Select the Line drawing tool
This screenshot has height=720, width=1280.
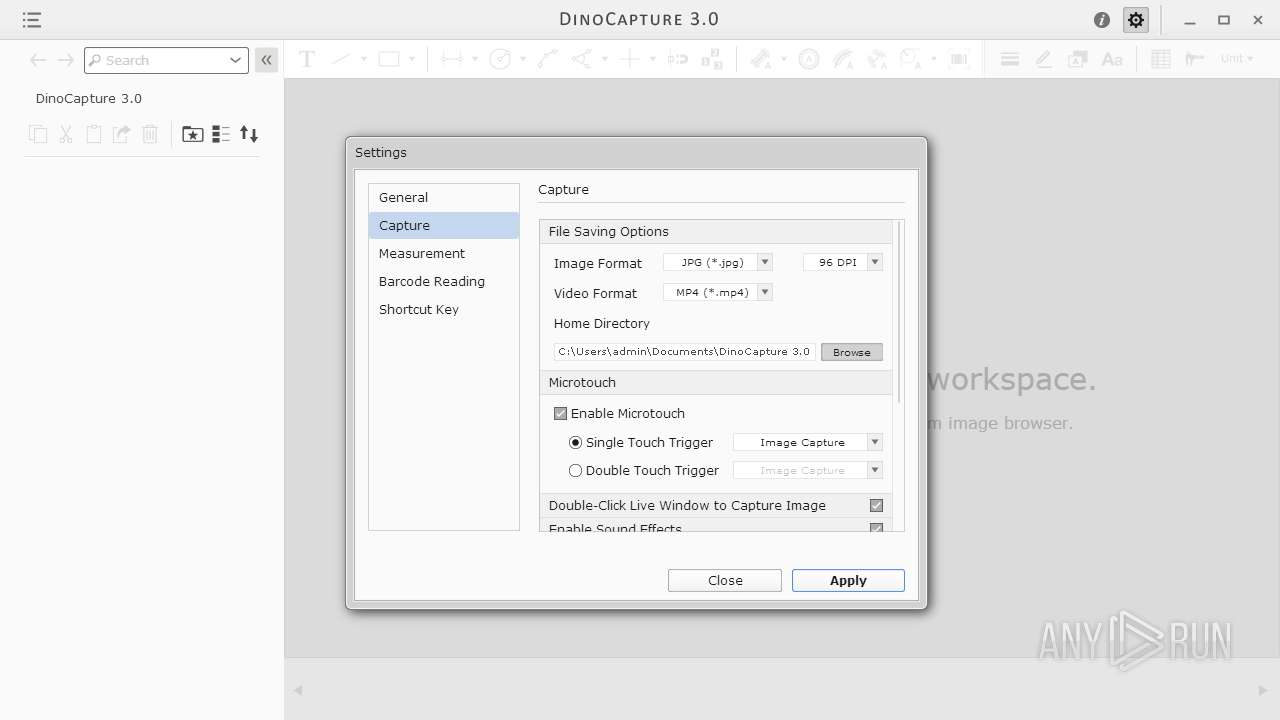point(341,59)
